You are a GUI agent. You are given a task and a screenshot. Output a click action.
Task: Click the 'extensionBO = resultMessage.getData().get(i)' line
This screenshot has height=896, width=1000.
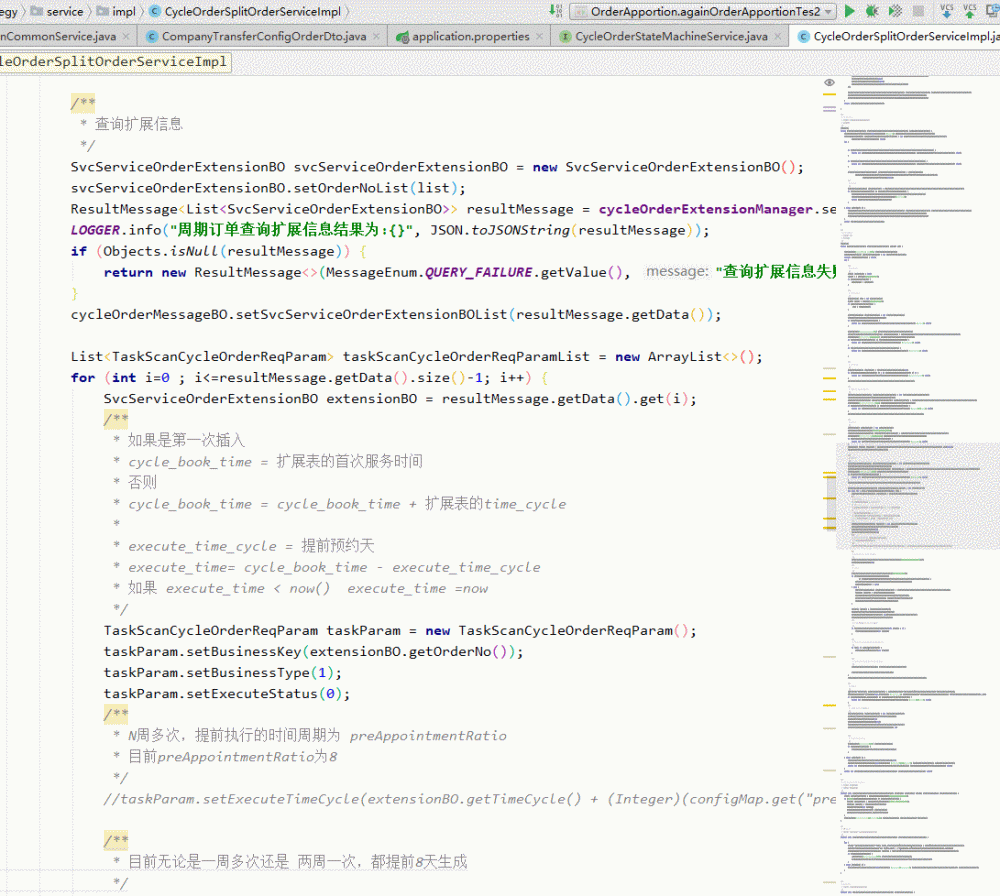(x=400, y=399)
